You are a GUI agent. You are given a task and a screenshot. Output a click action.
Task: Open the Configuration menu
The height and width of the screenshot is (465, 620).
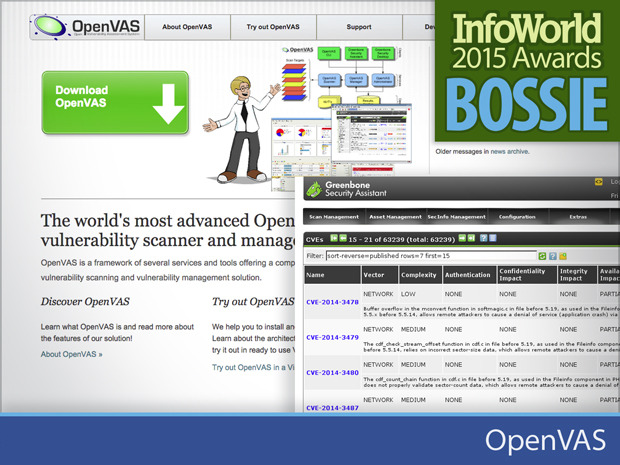[517, 216]
